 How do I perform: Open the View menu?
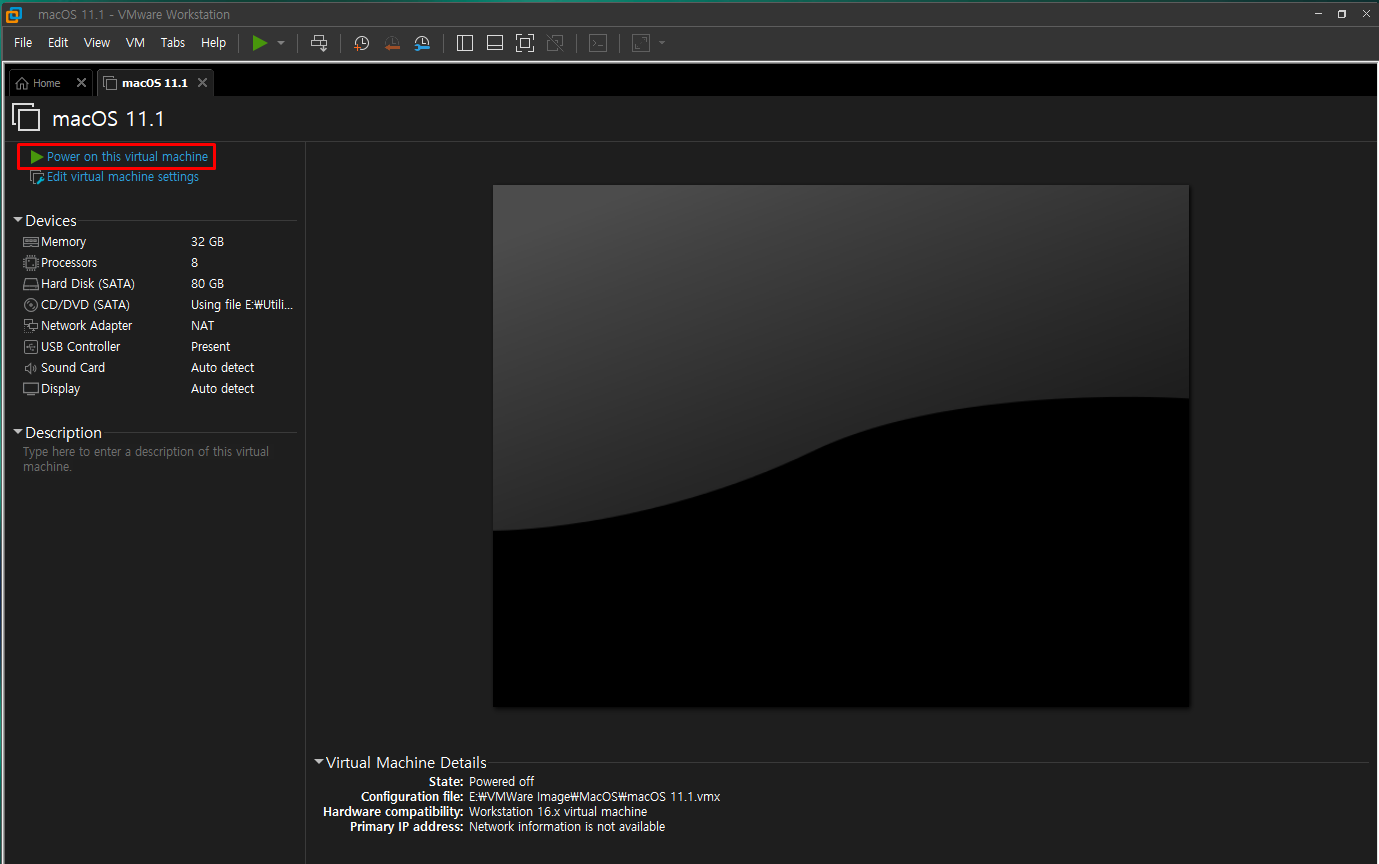click(97, 43)
